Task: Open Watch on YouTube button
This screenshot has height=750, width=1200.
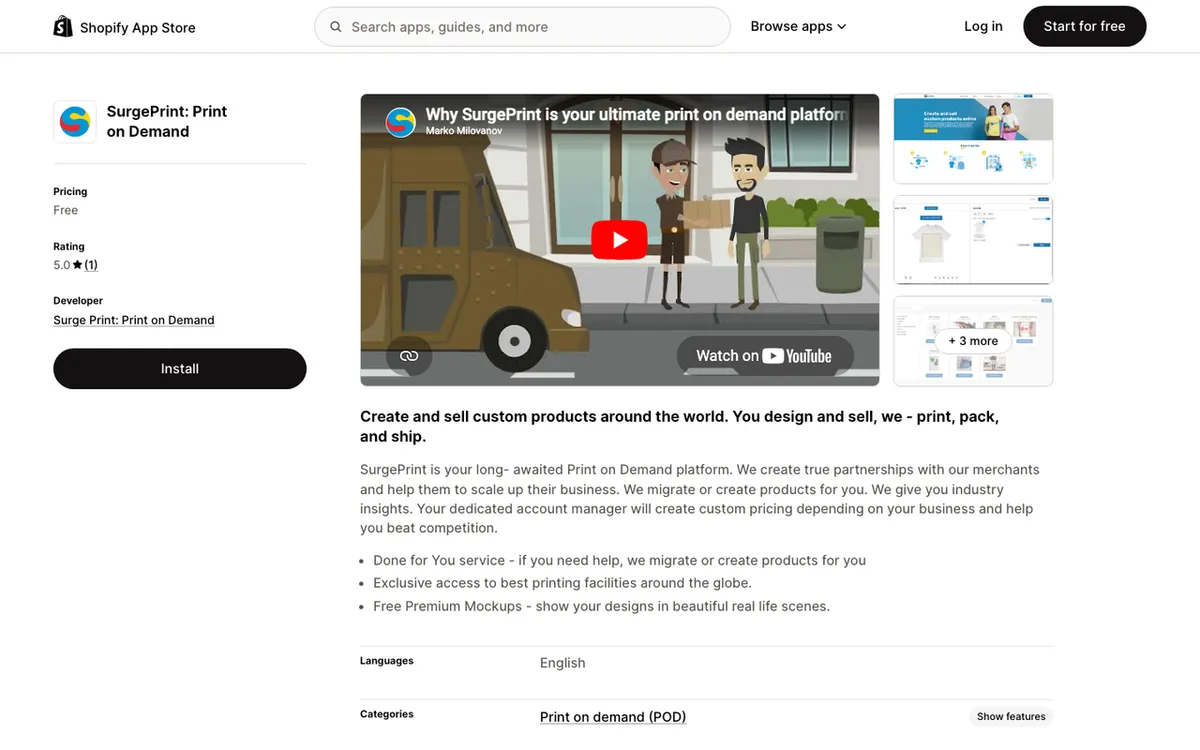Action: coord(765,356)
